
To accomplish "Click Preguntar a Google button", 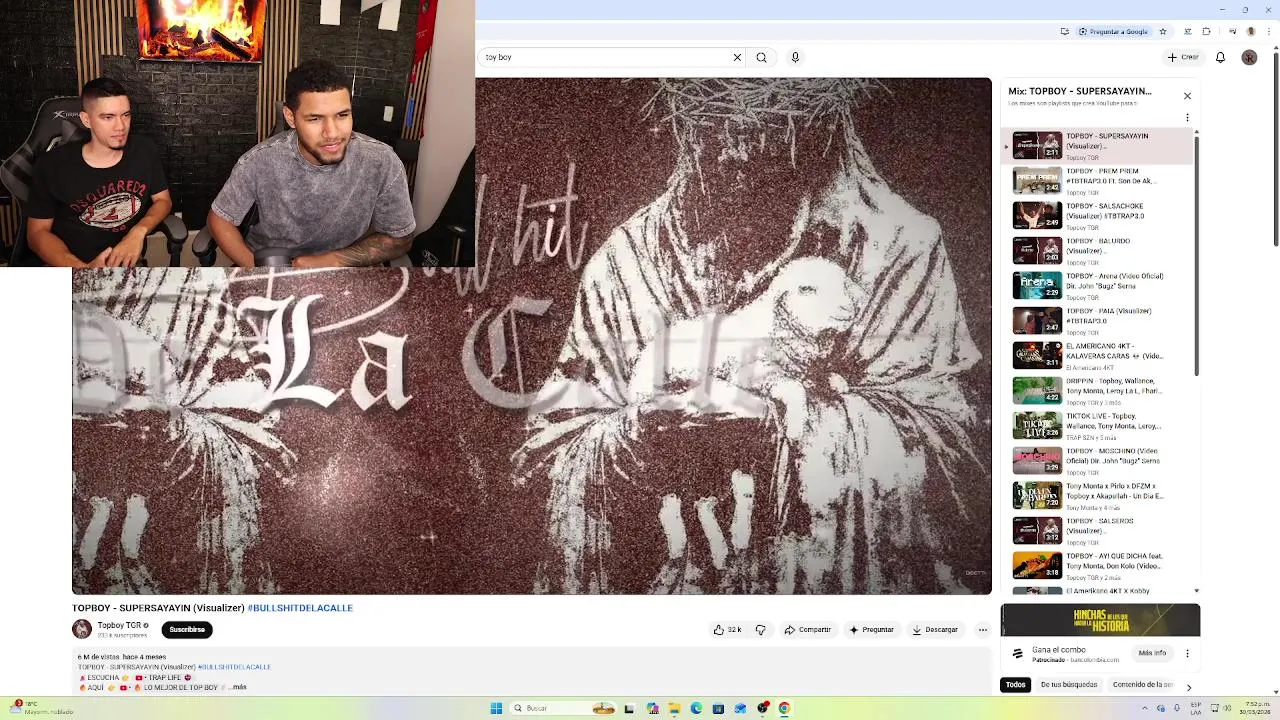I will (x=1113, y=32).
